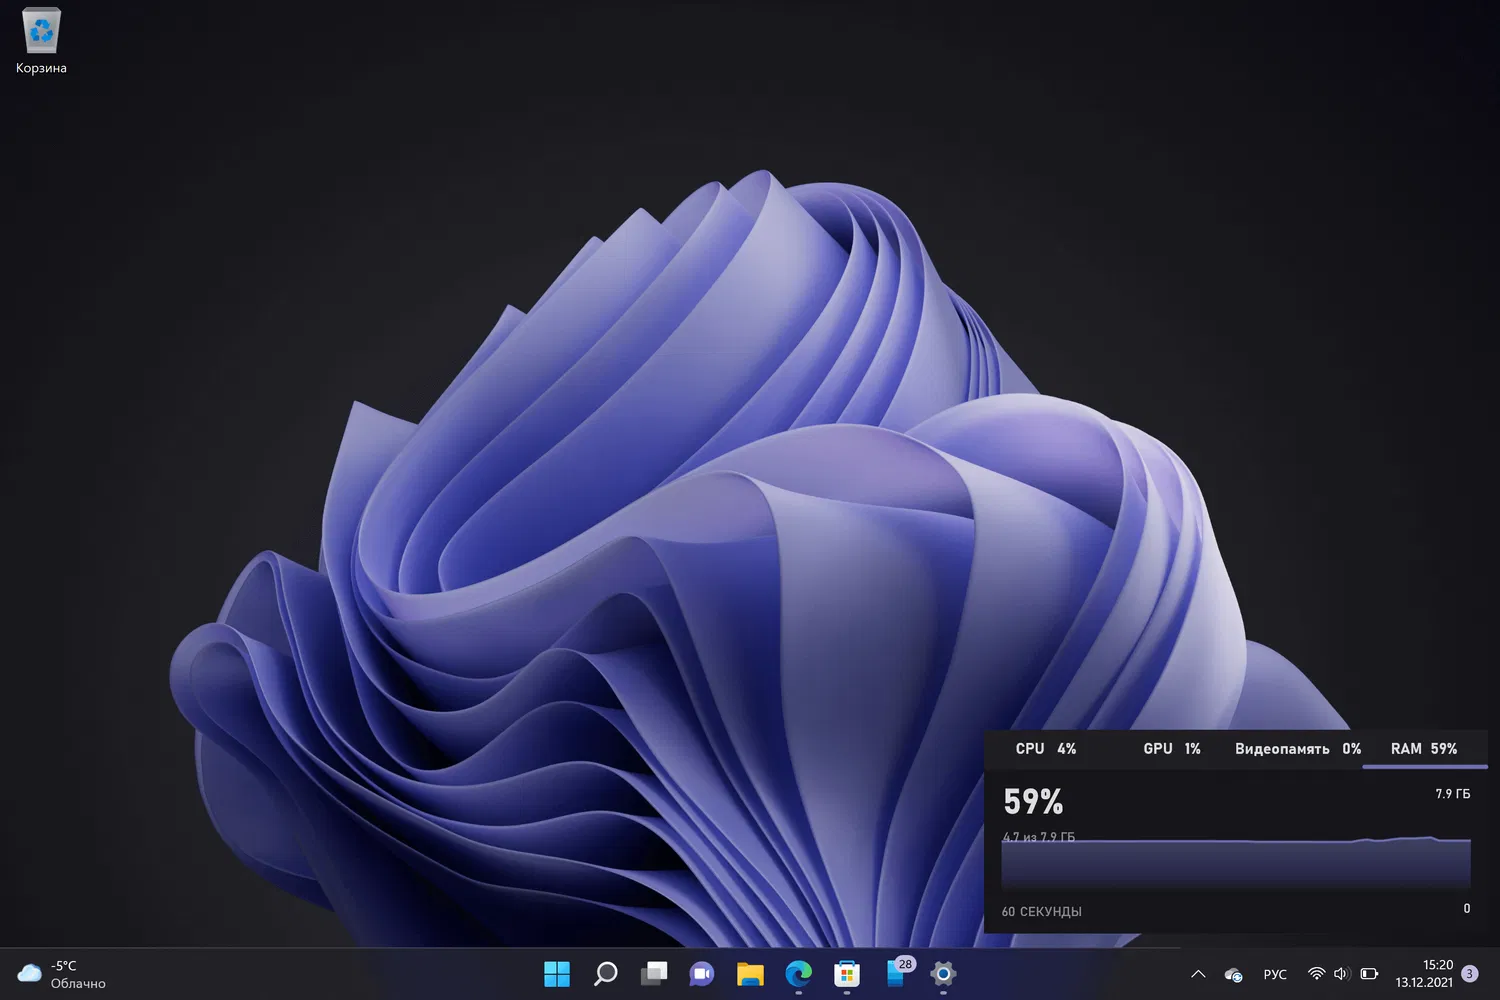This screenshot has width=1500, height=1000.
Task: Switch to the GPU 1% tab
Action: point(1172,749)
